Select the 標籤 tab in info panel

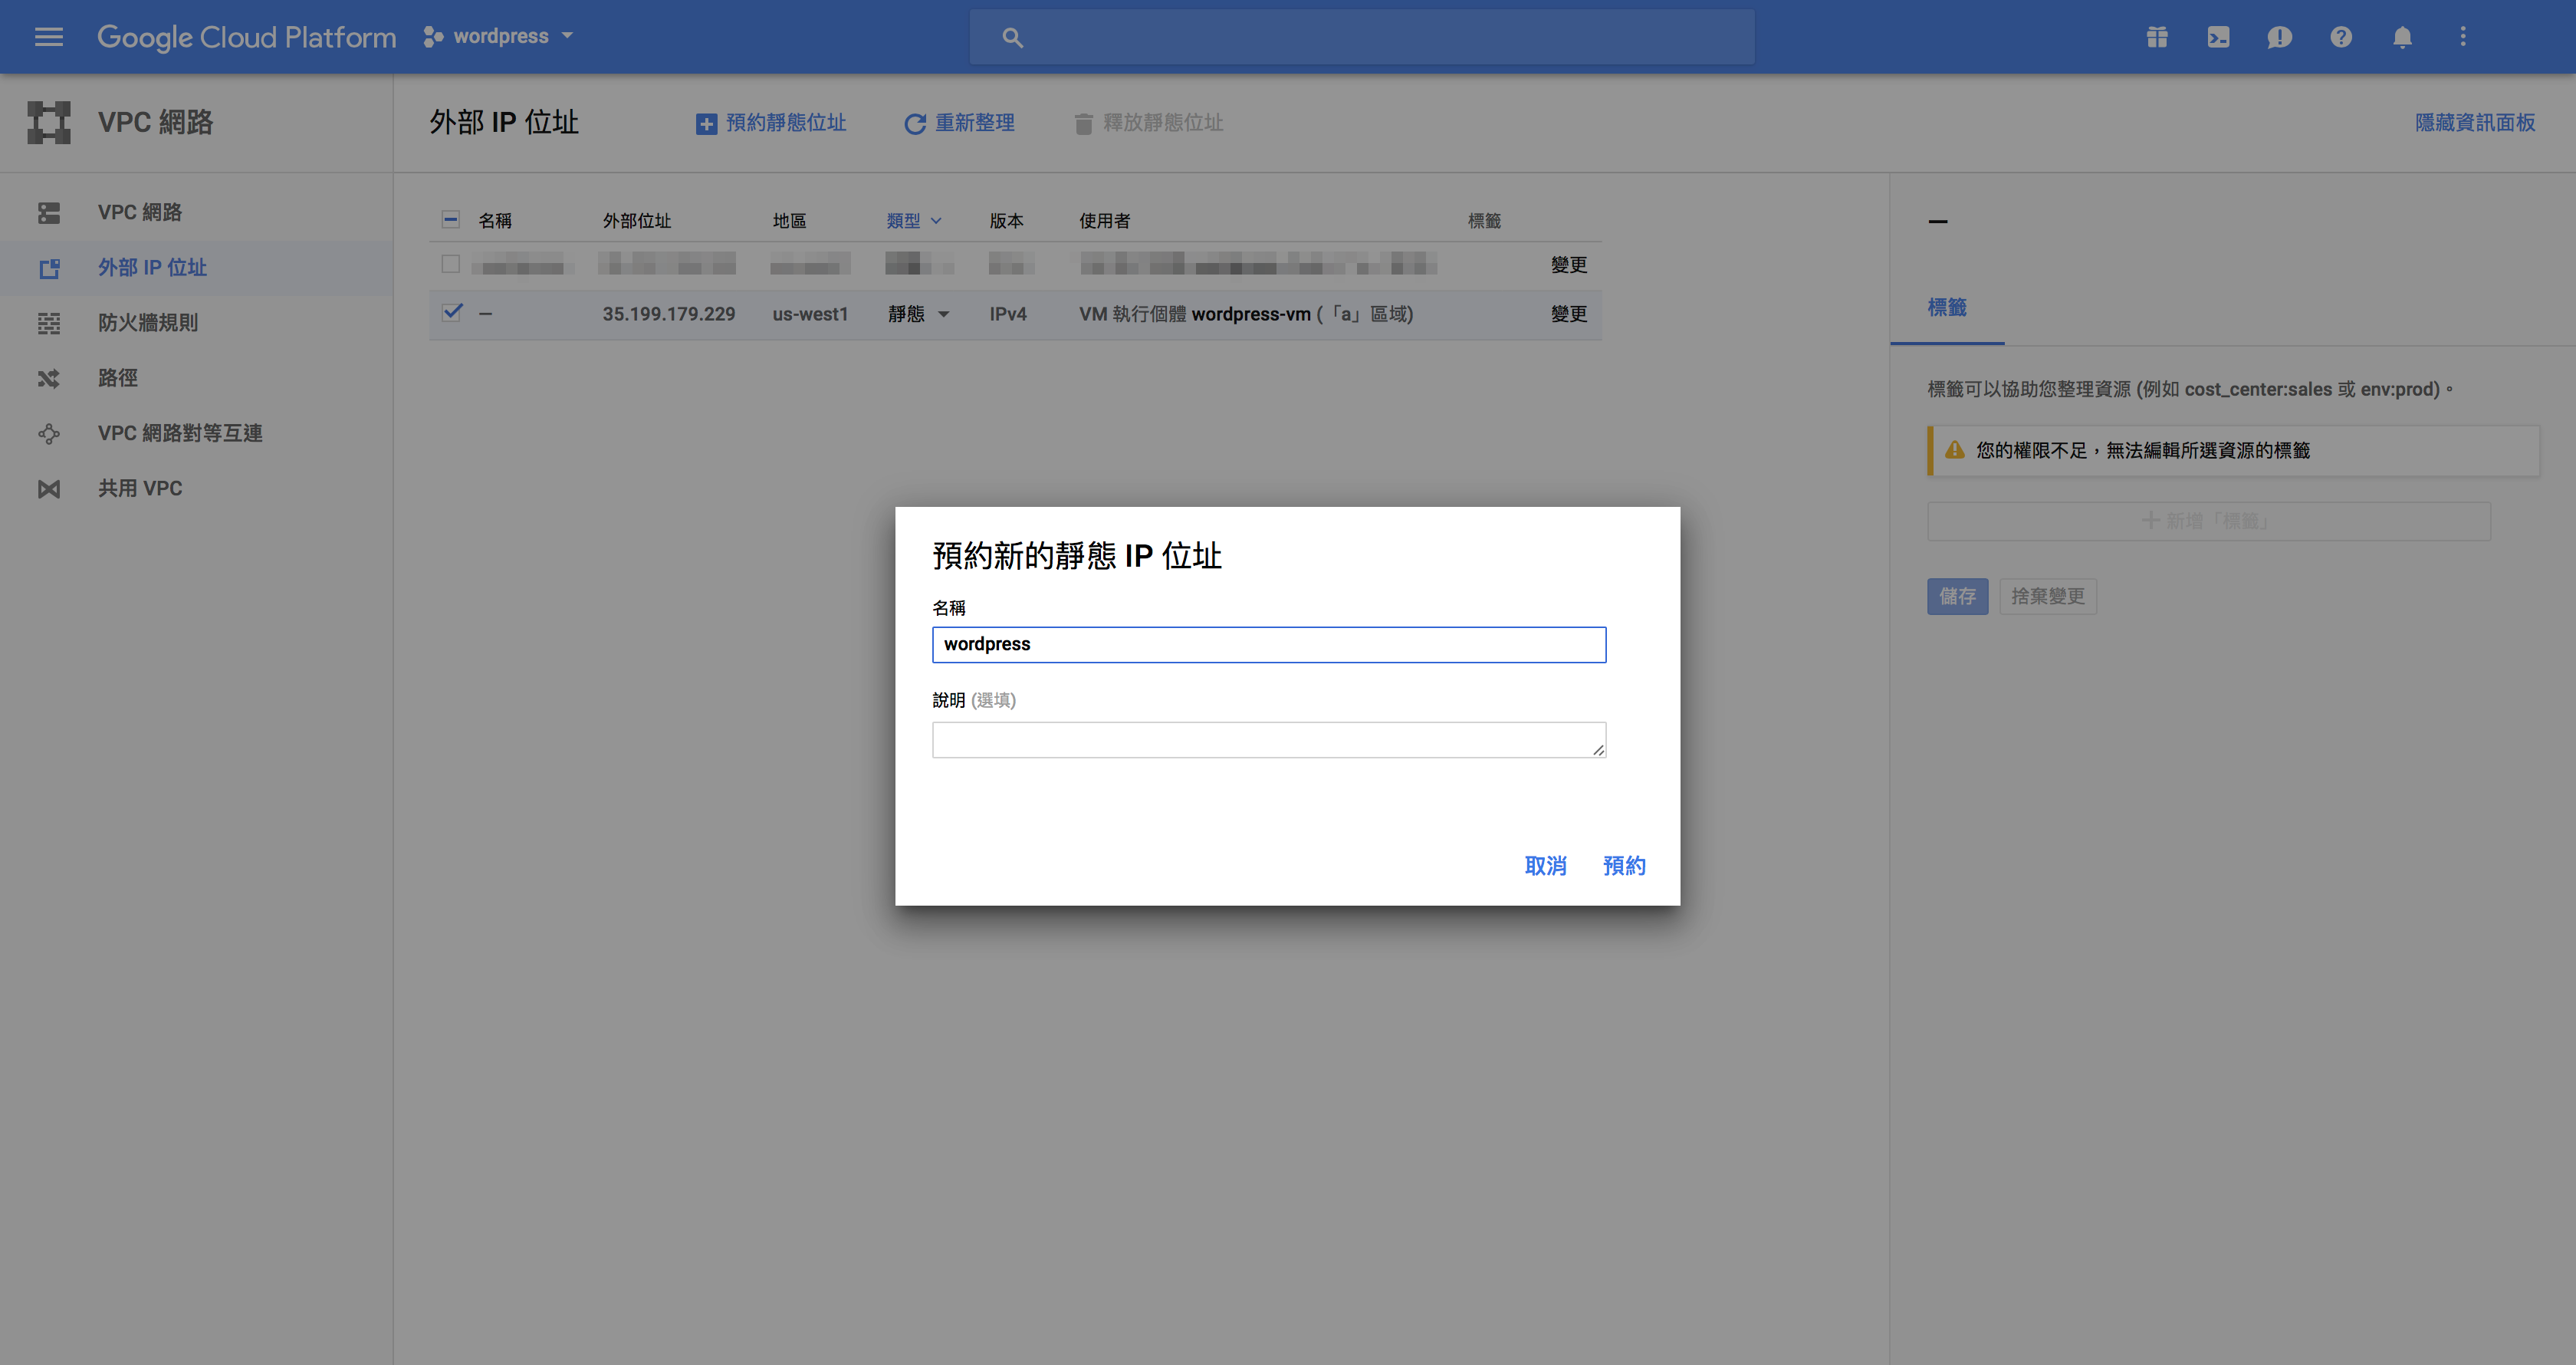tap(1946, 307)
